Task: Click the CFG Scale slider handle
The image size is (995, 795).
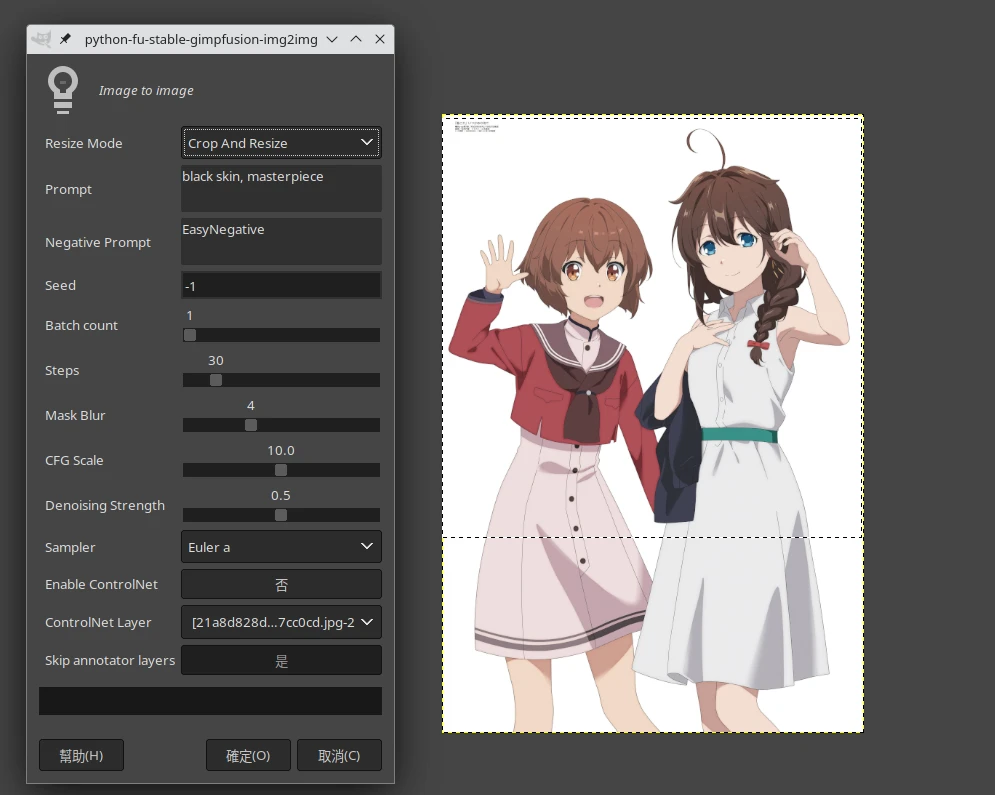Action: point(281,470)
